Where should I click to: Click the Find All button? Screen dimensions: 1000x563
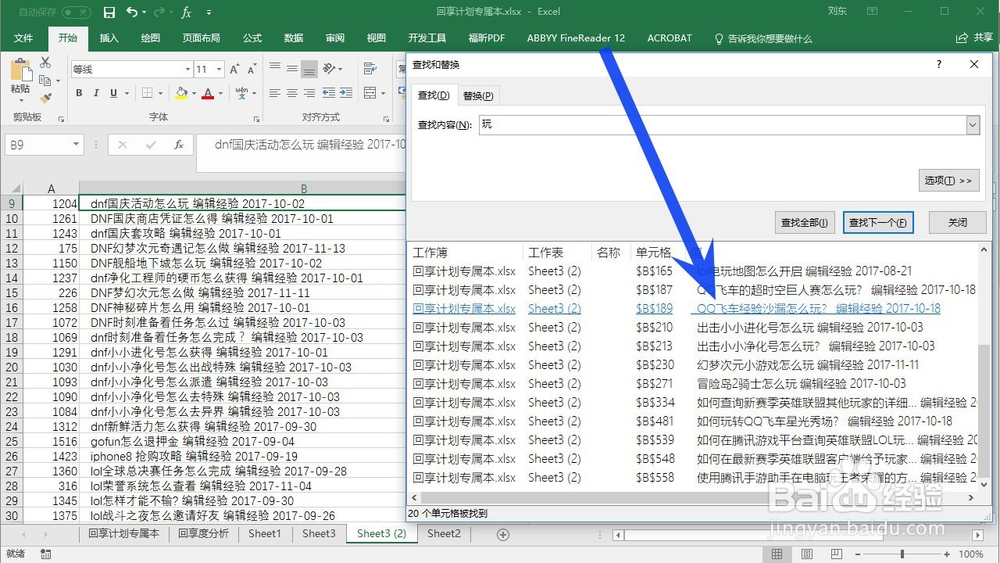point(805,223)
